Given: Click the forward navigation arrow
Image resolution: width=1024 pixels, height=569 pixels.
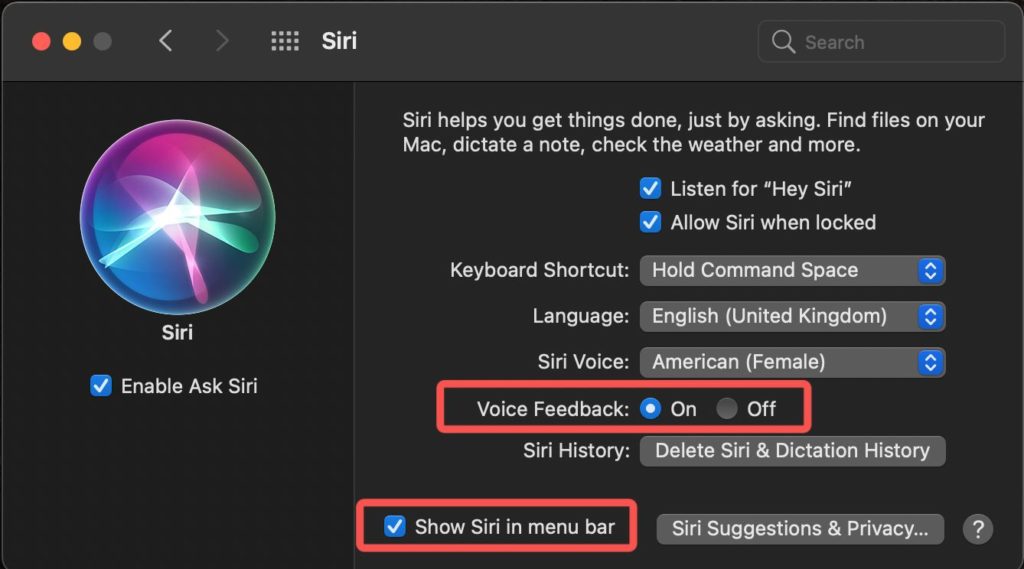Looking at the screenshot, I should [223, 41].
